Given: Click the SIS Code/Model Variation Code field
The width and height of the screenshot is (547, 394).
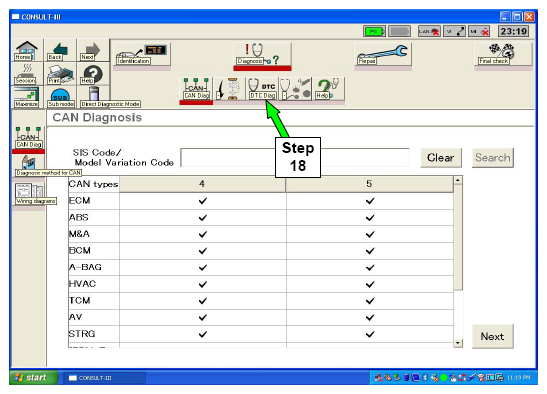Looking at the screenshot, I should [x=295, y=158].
